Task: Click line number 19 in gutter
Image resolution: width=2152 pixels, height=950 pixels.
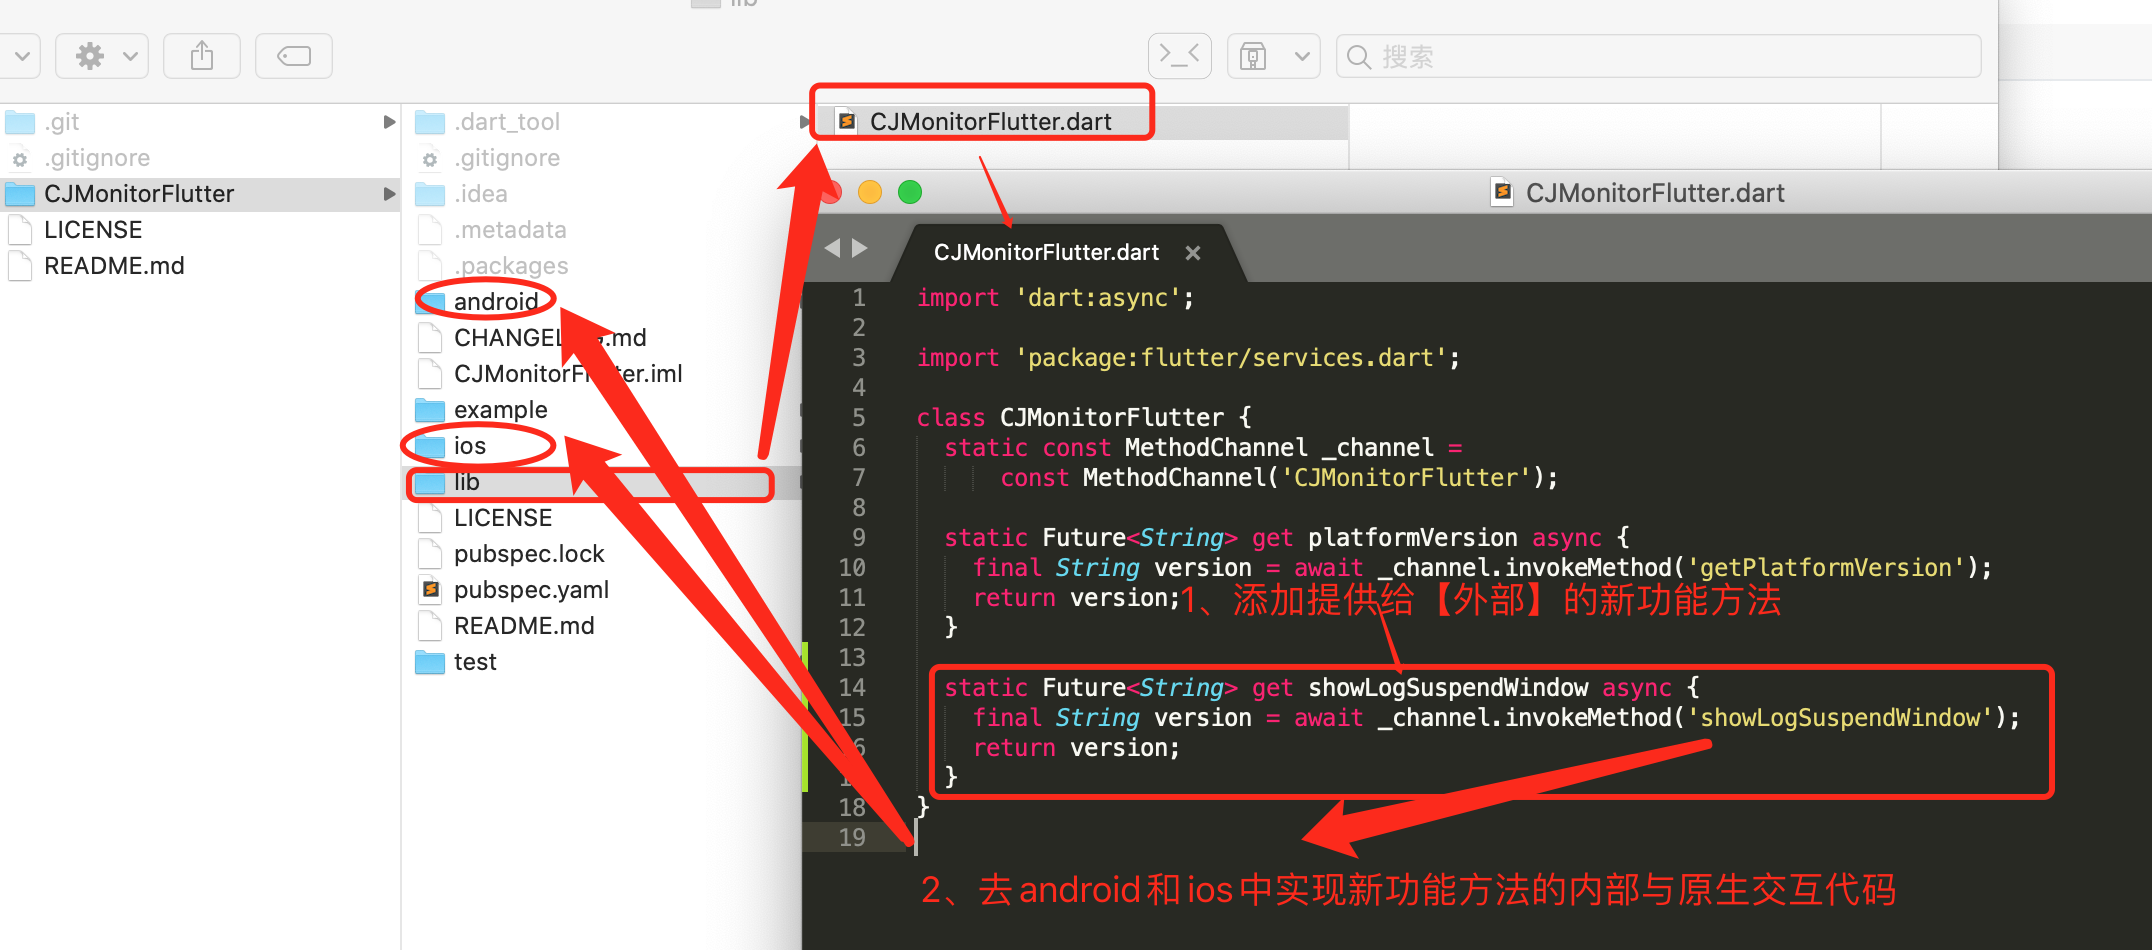Action: point(852,838)
